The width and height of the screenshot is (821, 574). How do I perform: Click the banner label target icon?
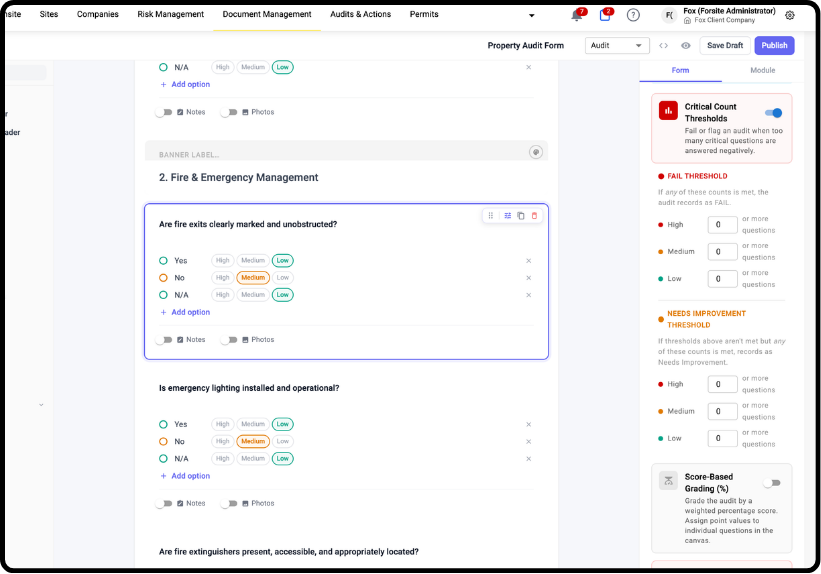536,152
